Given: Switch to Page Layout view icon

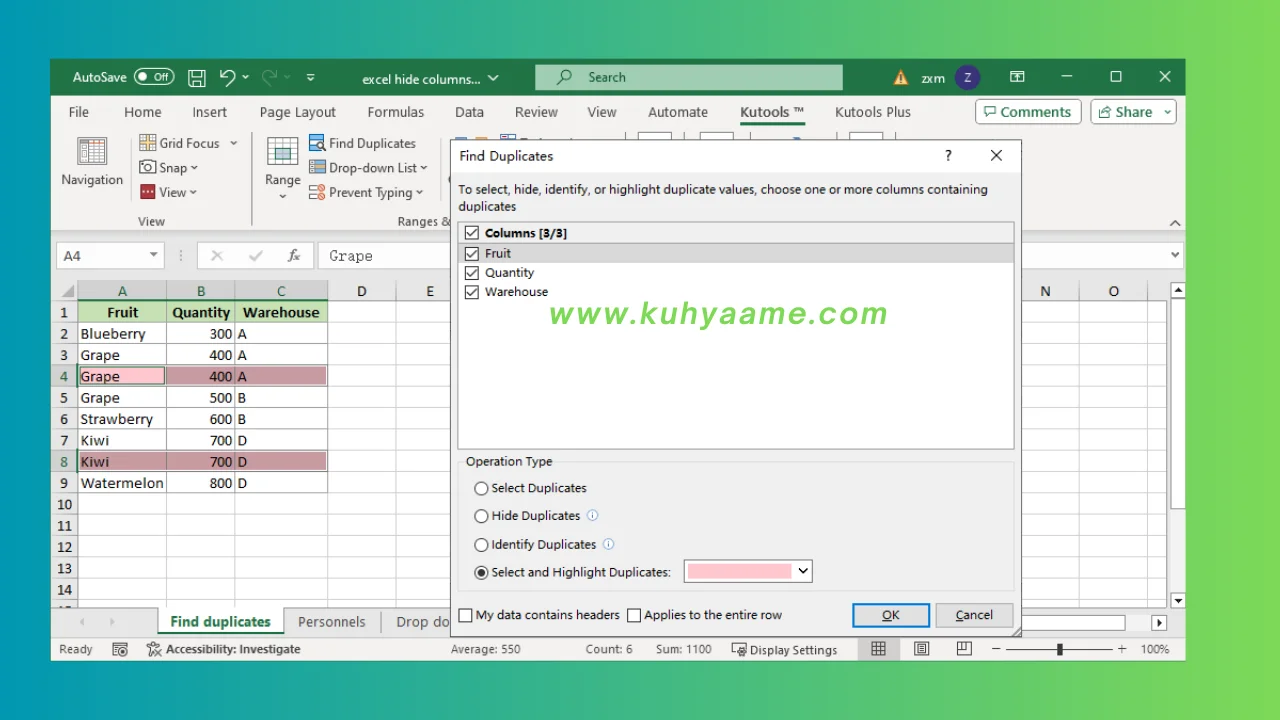Looking at the screenshot, I should pyautogui.click(x=921, y=649).
